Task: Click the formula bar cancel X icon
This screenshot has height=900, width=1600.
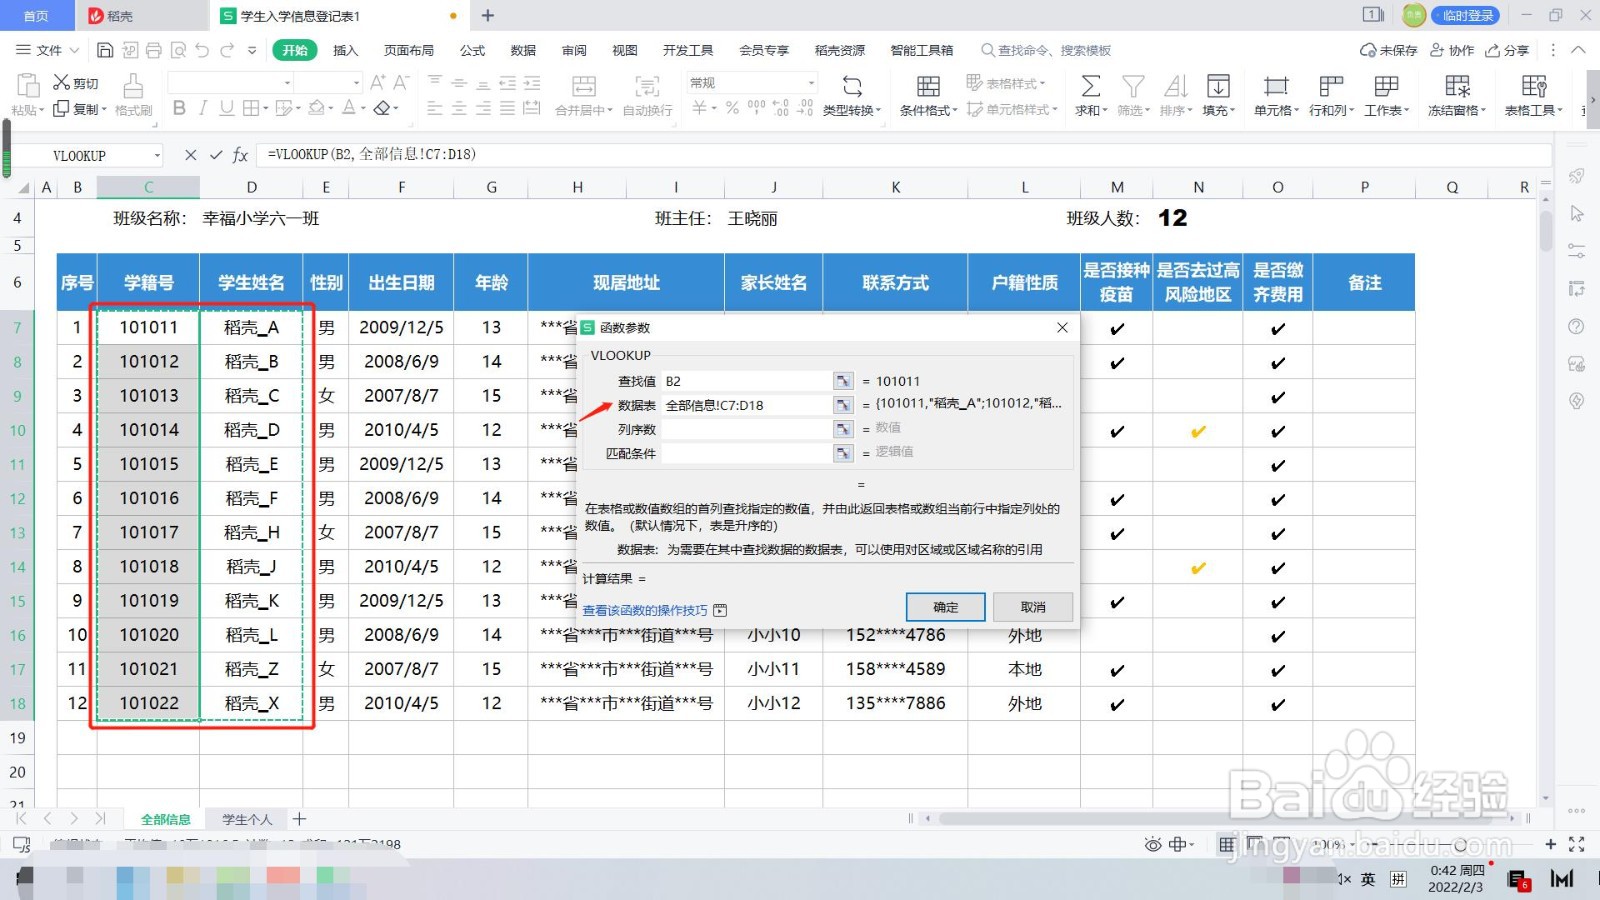Action: 191,155
